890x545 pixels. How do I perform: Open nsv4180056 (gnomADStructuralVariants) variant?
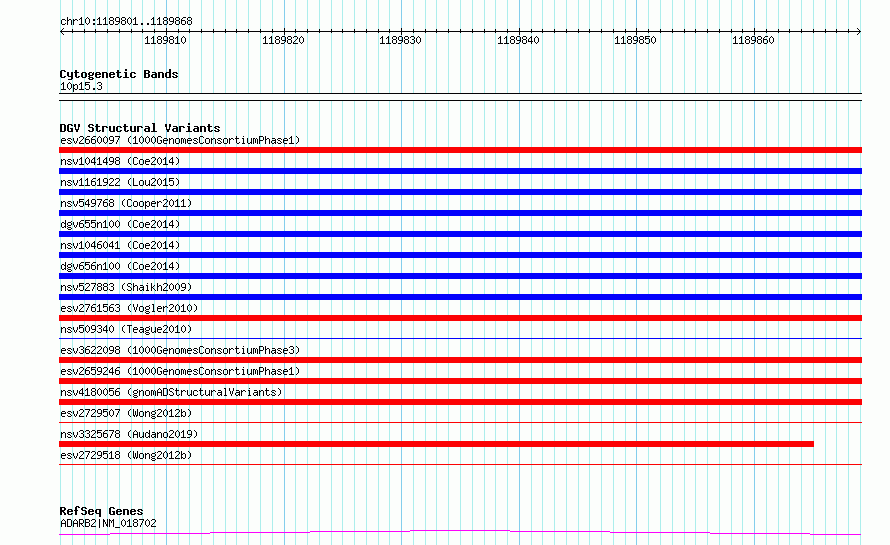171,392
